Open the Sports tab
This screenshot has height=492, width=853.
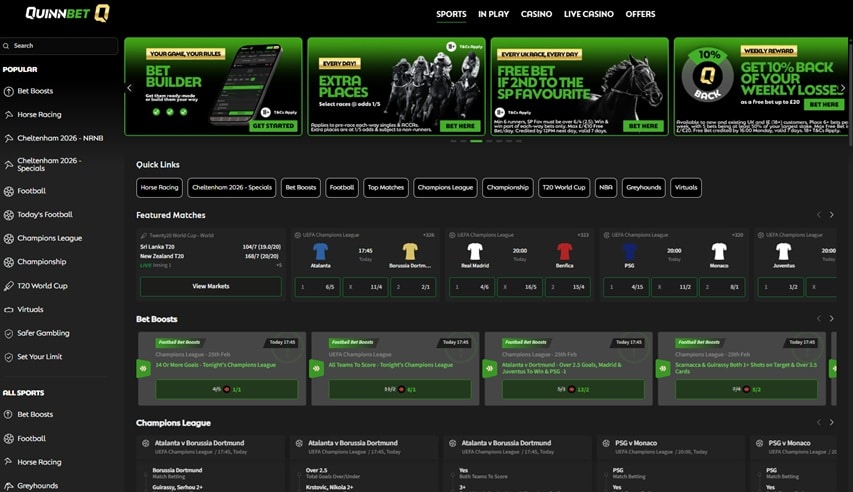pyautogui.click(x=451, y=14)
